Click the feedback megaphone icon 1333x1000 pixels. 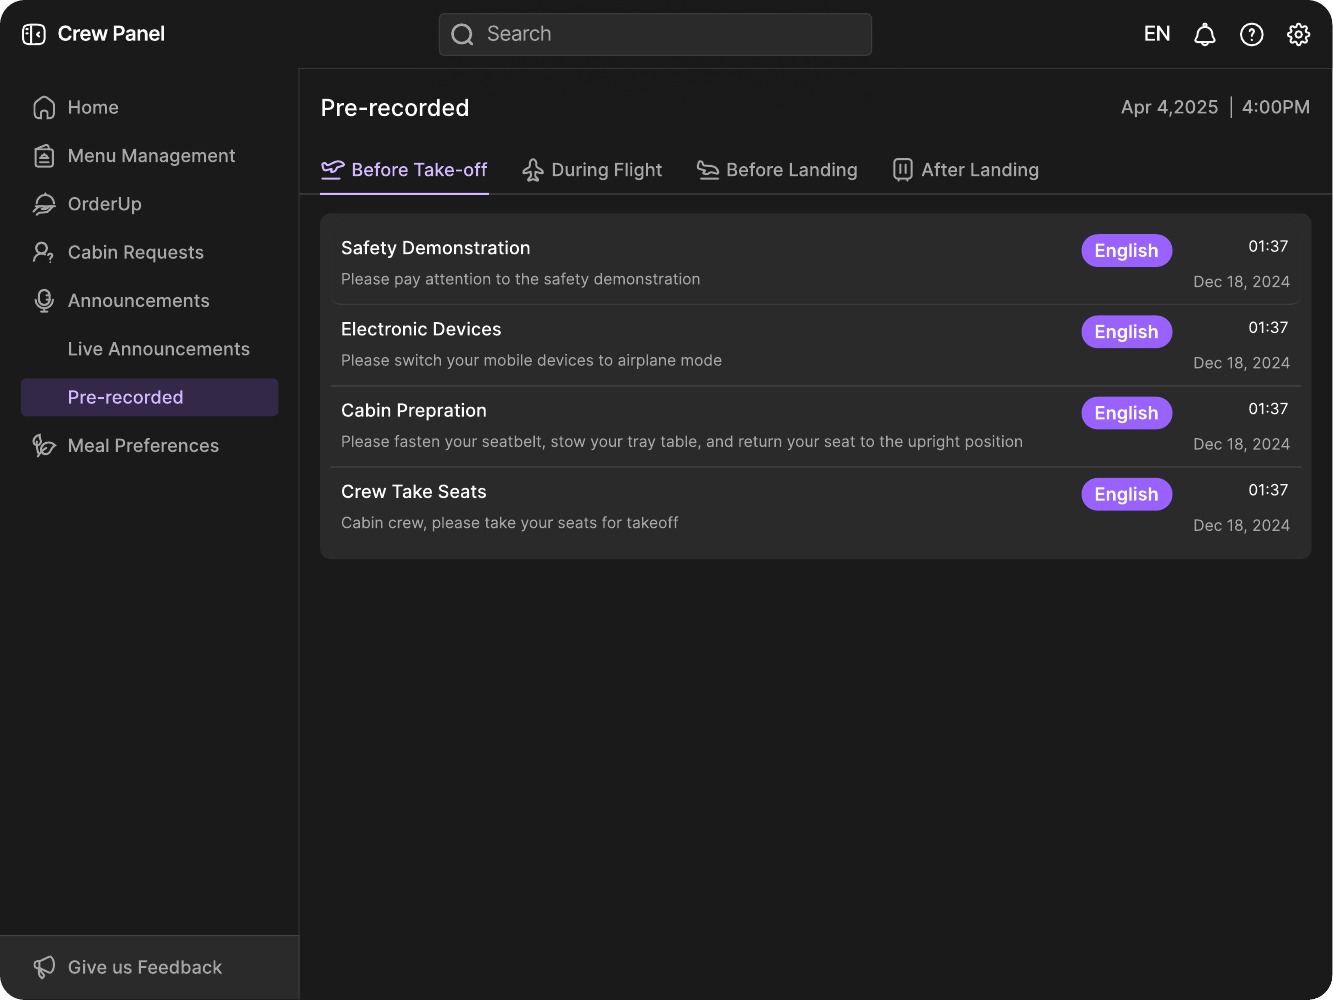[x=44, y=967]
